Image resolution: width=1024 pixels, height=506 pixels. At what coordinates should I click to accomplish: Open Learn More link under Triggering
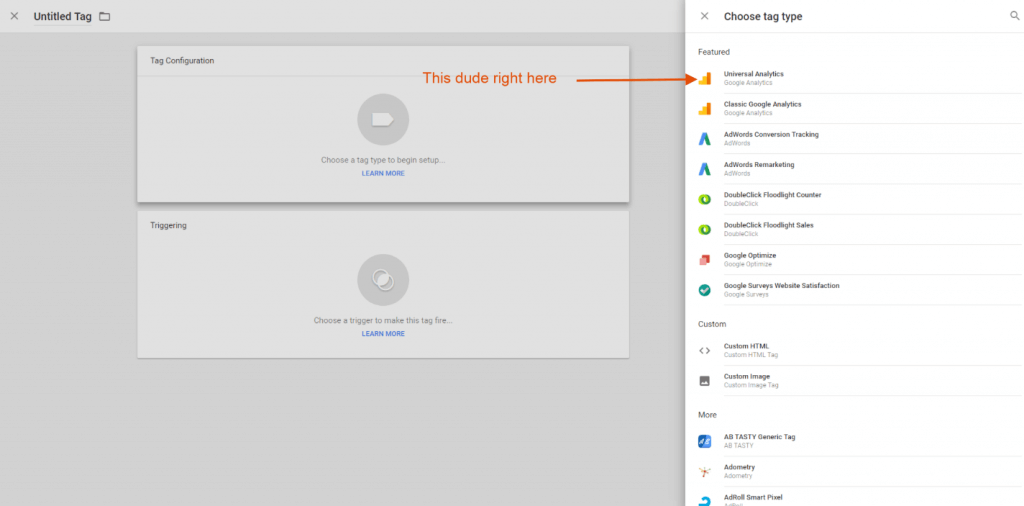pos(383,334)
